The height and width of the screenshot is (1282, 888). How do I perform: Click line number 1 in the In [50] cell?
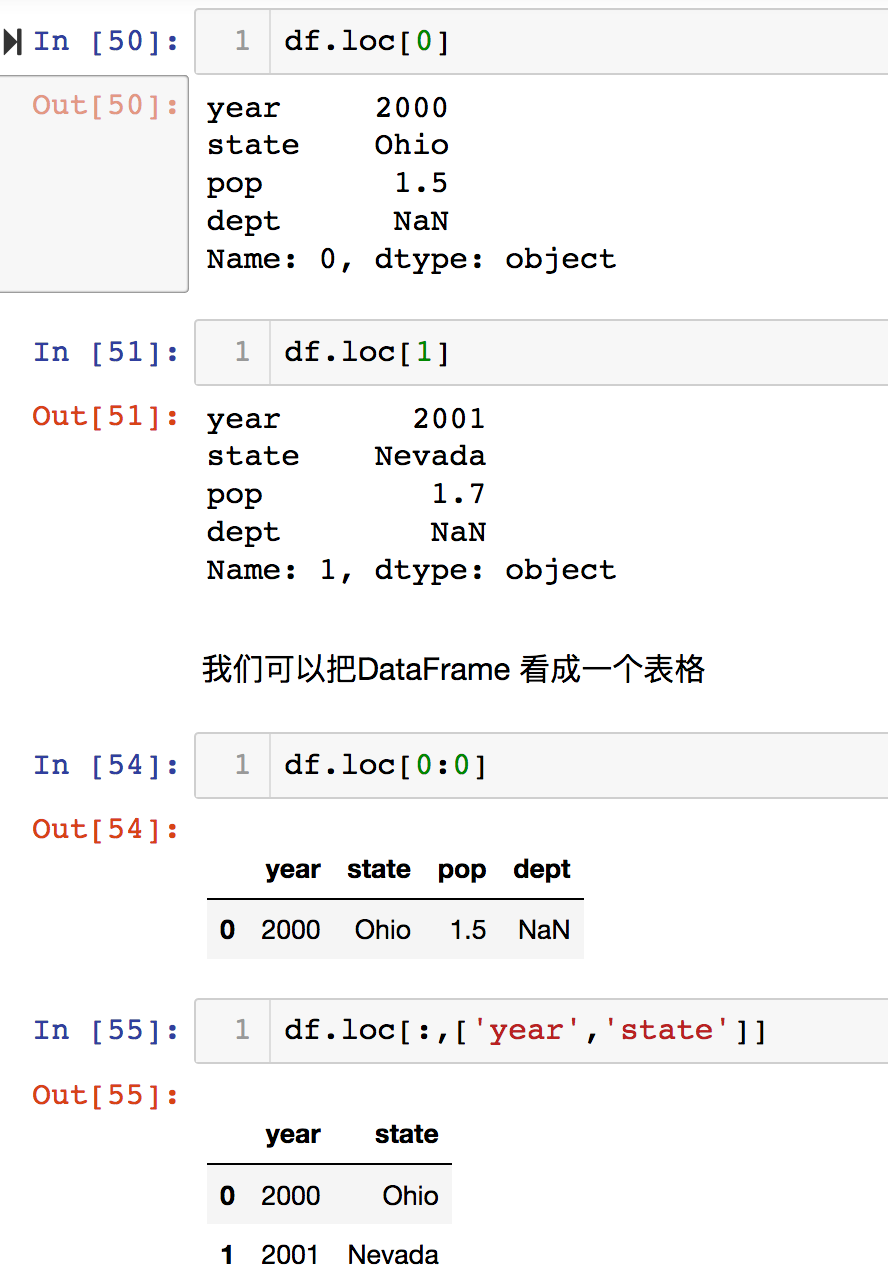click(x=242, y=42)
